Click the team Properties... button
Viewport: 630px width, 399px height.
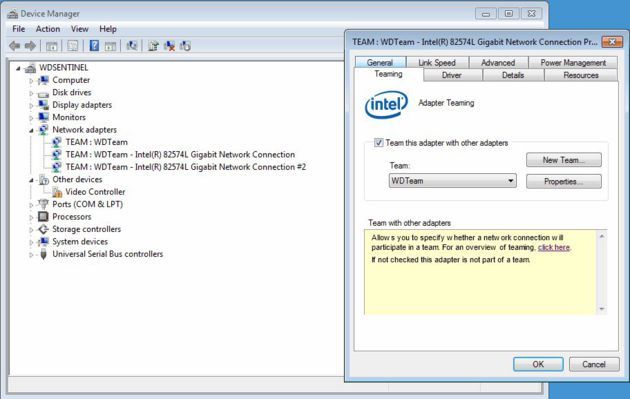[x=564, y=181]
